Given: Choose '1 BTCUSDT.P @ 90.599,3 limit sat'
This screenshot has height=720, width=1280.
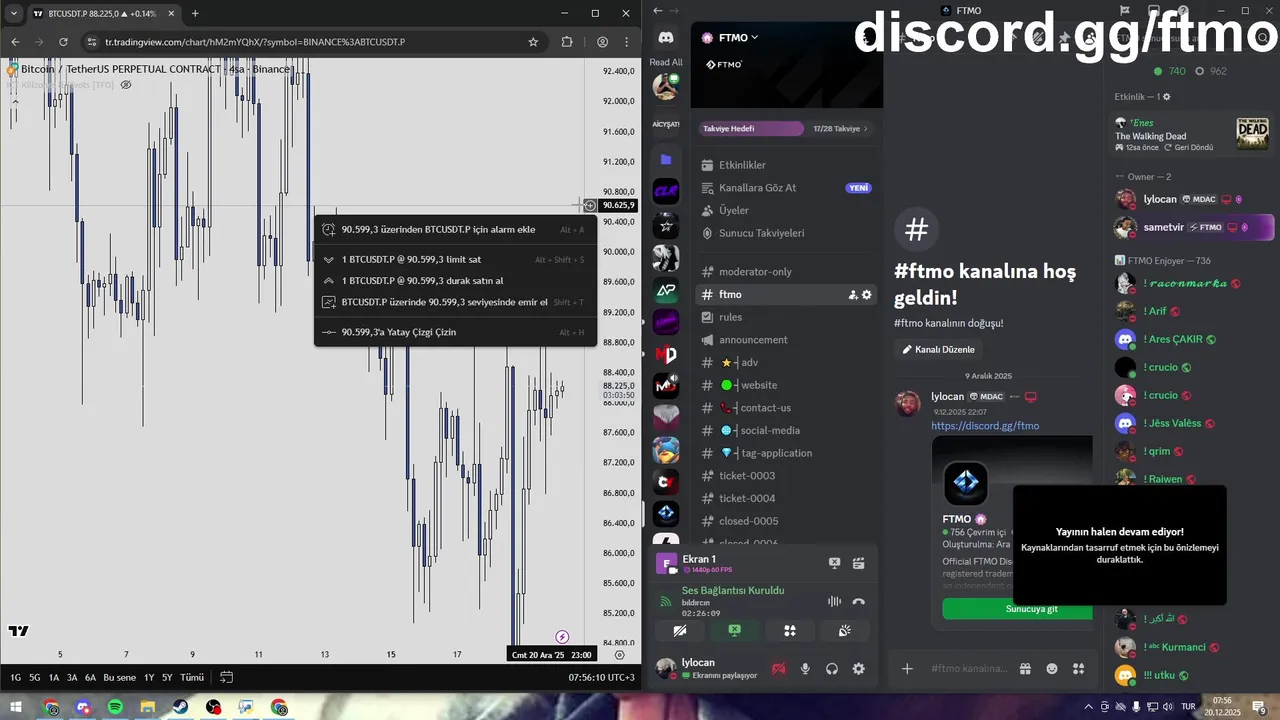Looking at the screenshot, I should [x=455, y=260].
